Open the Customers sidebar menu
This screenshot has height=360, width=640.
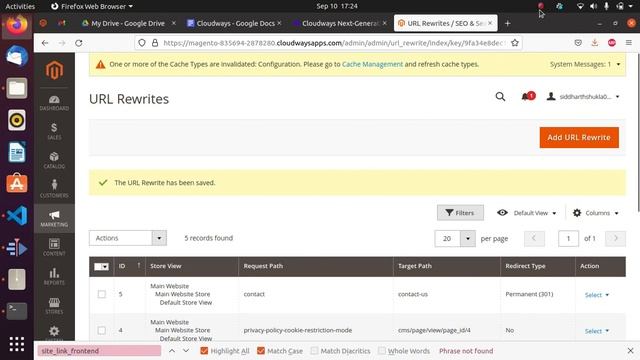point(54,189)
